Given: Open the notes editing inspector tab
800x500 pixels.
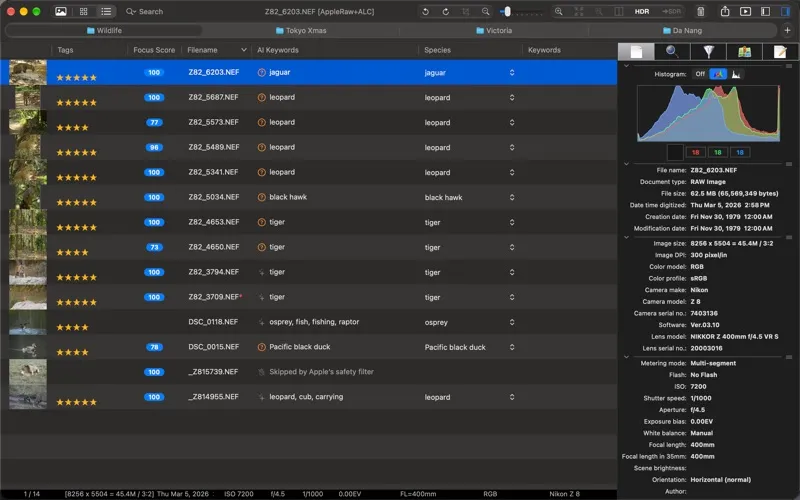Looking at the screenshot, I should click(x=780, y=52).
